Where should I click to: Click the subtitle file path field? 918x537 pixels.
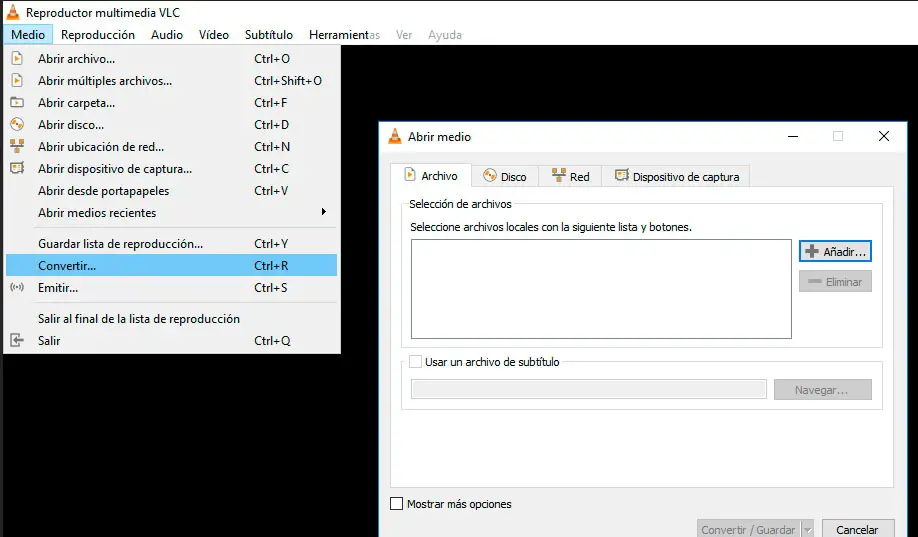[x=588, y=389]
